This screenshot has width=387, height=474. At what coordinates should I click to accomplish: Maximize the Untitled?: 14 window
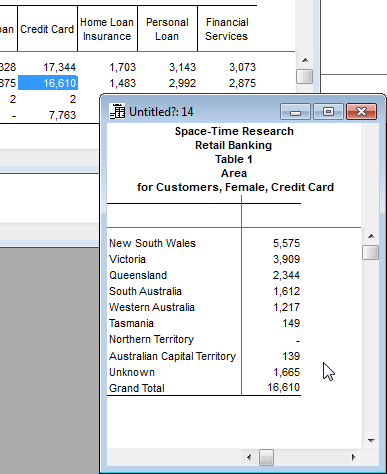coord(328,111)
